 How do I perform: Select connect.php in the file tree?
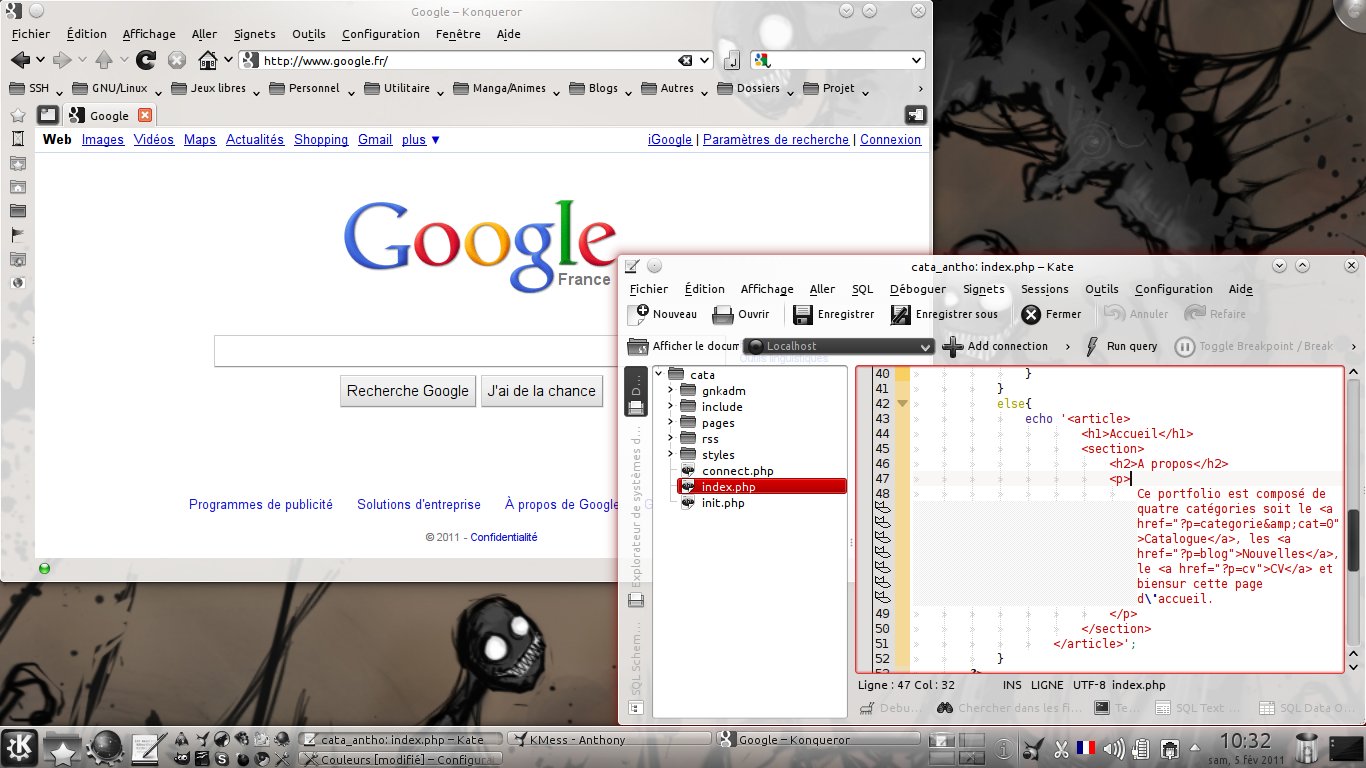(x=737, y=471)
